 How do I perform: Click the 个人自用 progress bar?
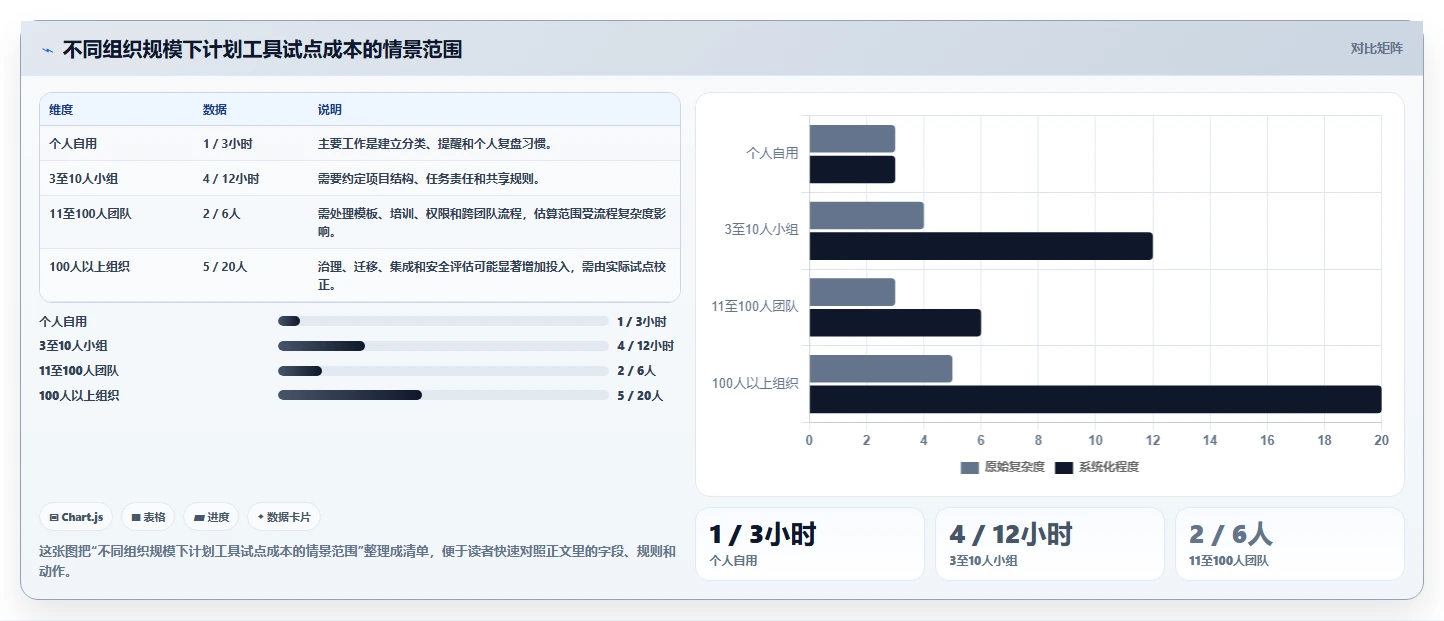[x=443, y=321]
